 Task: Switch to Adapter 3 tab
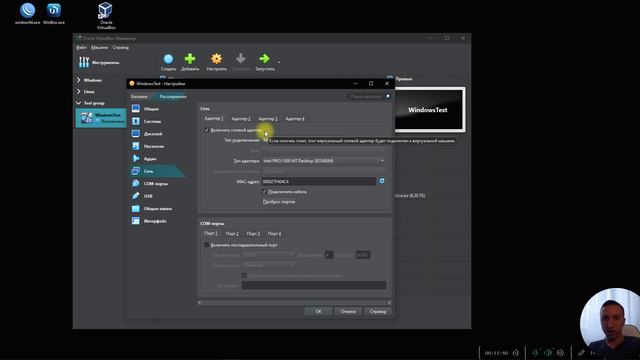coord(268,119)
